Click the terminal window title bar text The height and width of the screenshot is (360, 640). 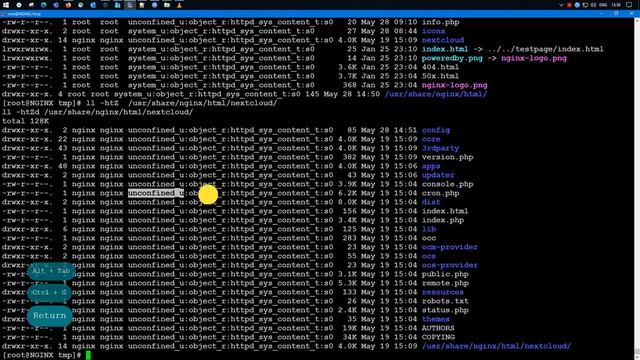[24, 14]
